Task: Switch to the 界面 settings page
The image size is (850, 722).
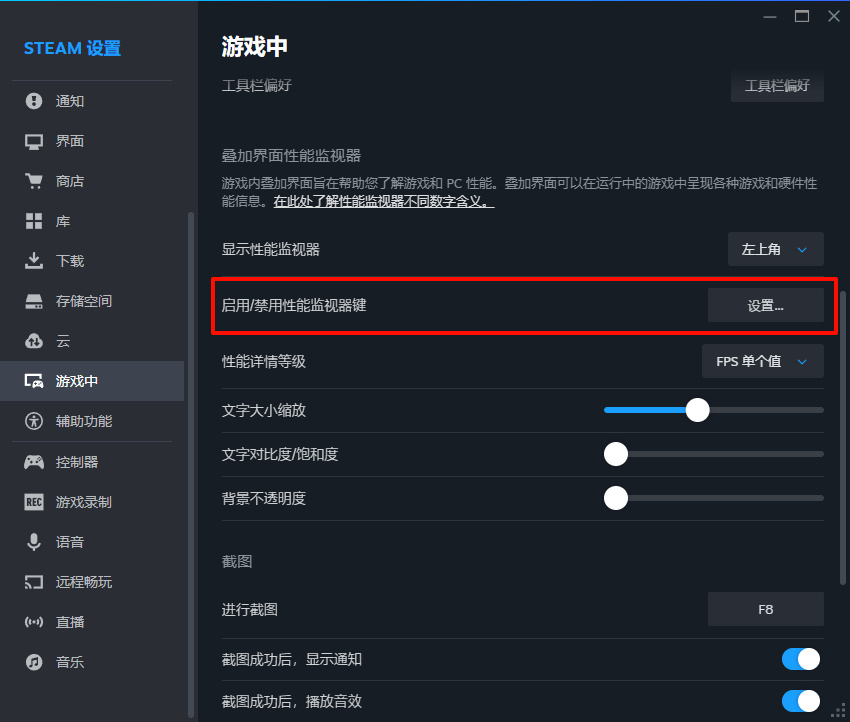Action: click(92, 141)
